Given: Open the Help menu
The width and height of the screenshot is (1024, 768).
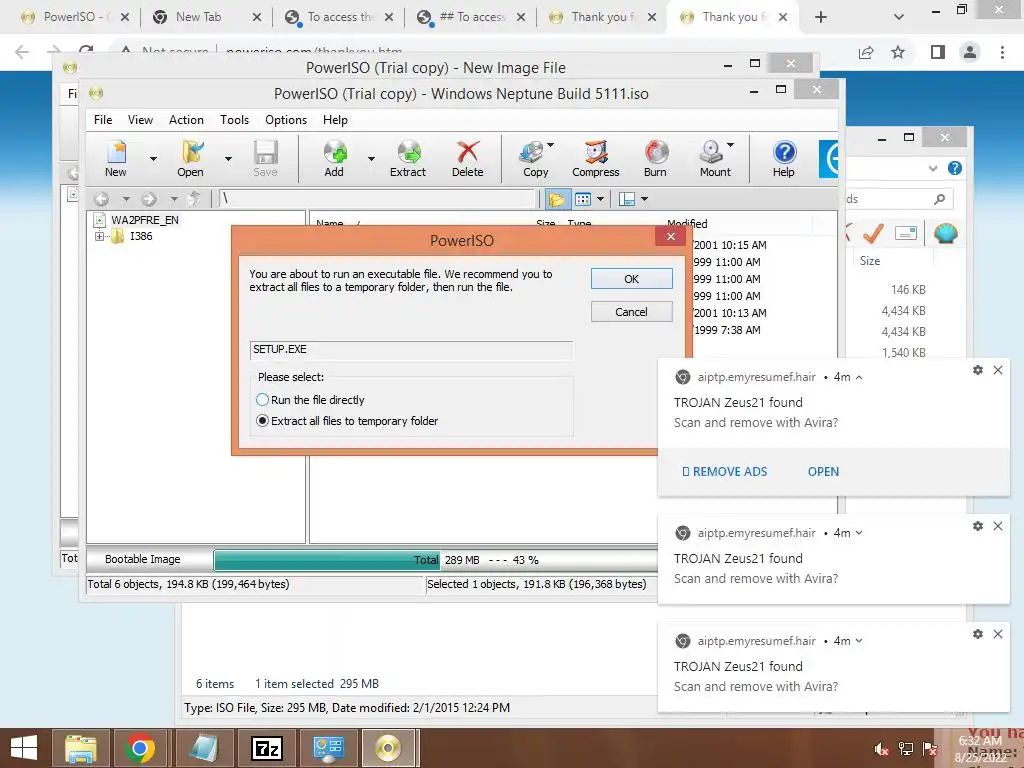Looking at the screenshot, I should pyautogui.click(x=335, y=120).
